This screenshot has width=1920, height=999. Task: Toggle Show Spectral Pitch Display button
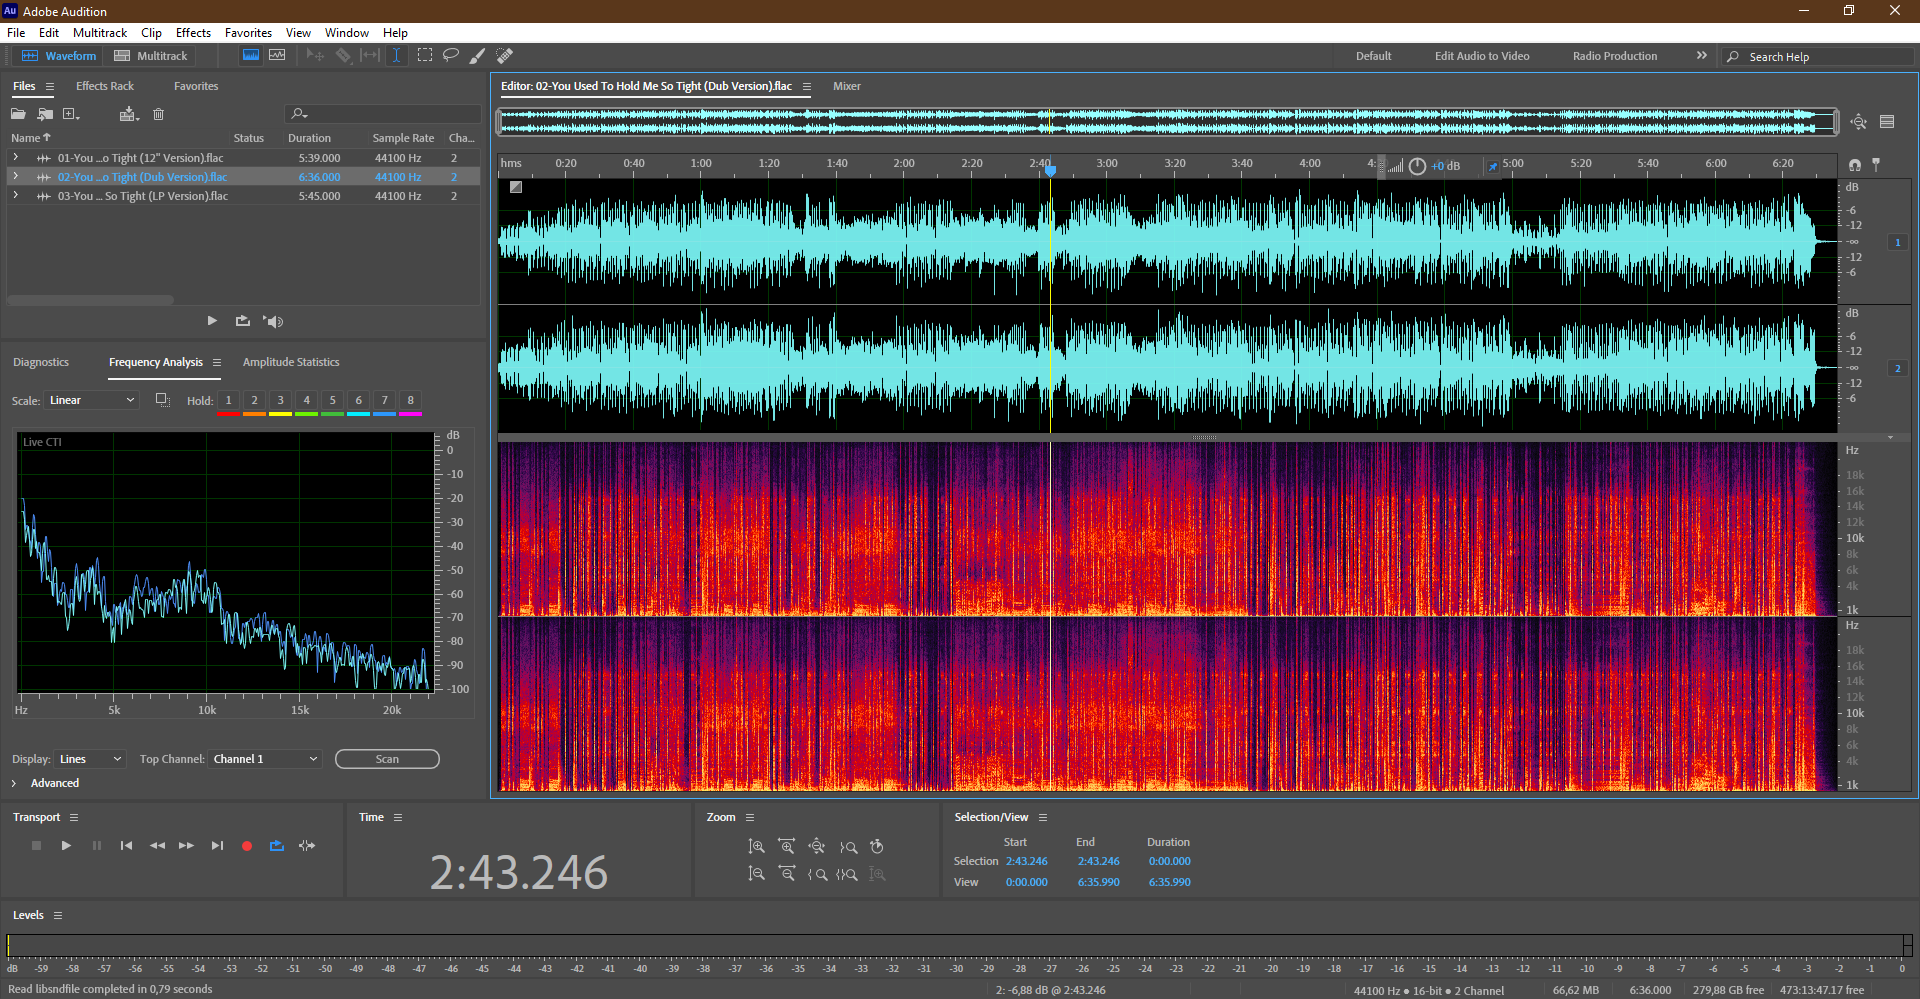click(x=277, y=55)
